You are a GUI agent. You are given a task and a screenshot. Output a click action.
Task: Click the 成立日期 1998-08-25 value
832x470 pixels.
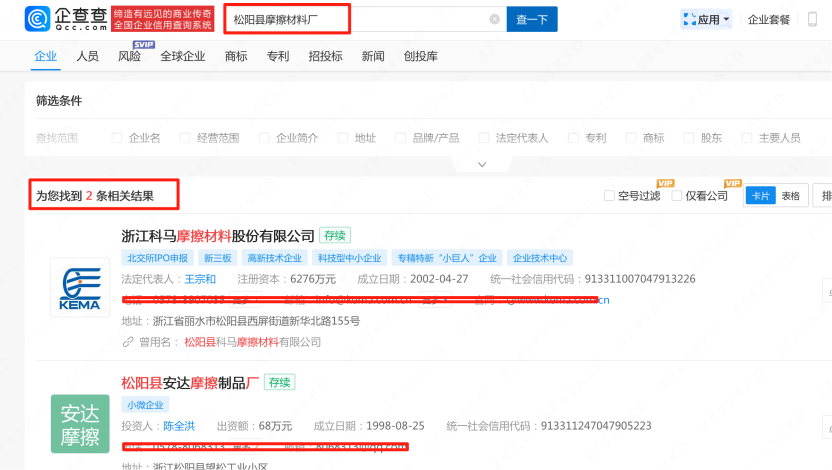pos(395,426)
